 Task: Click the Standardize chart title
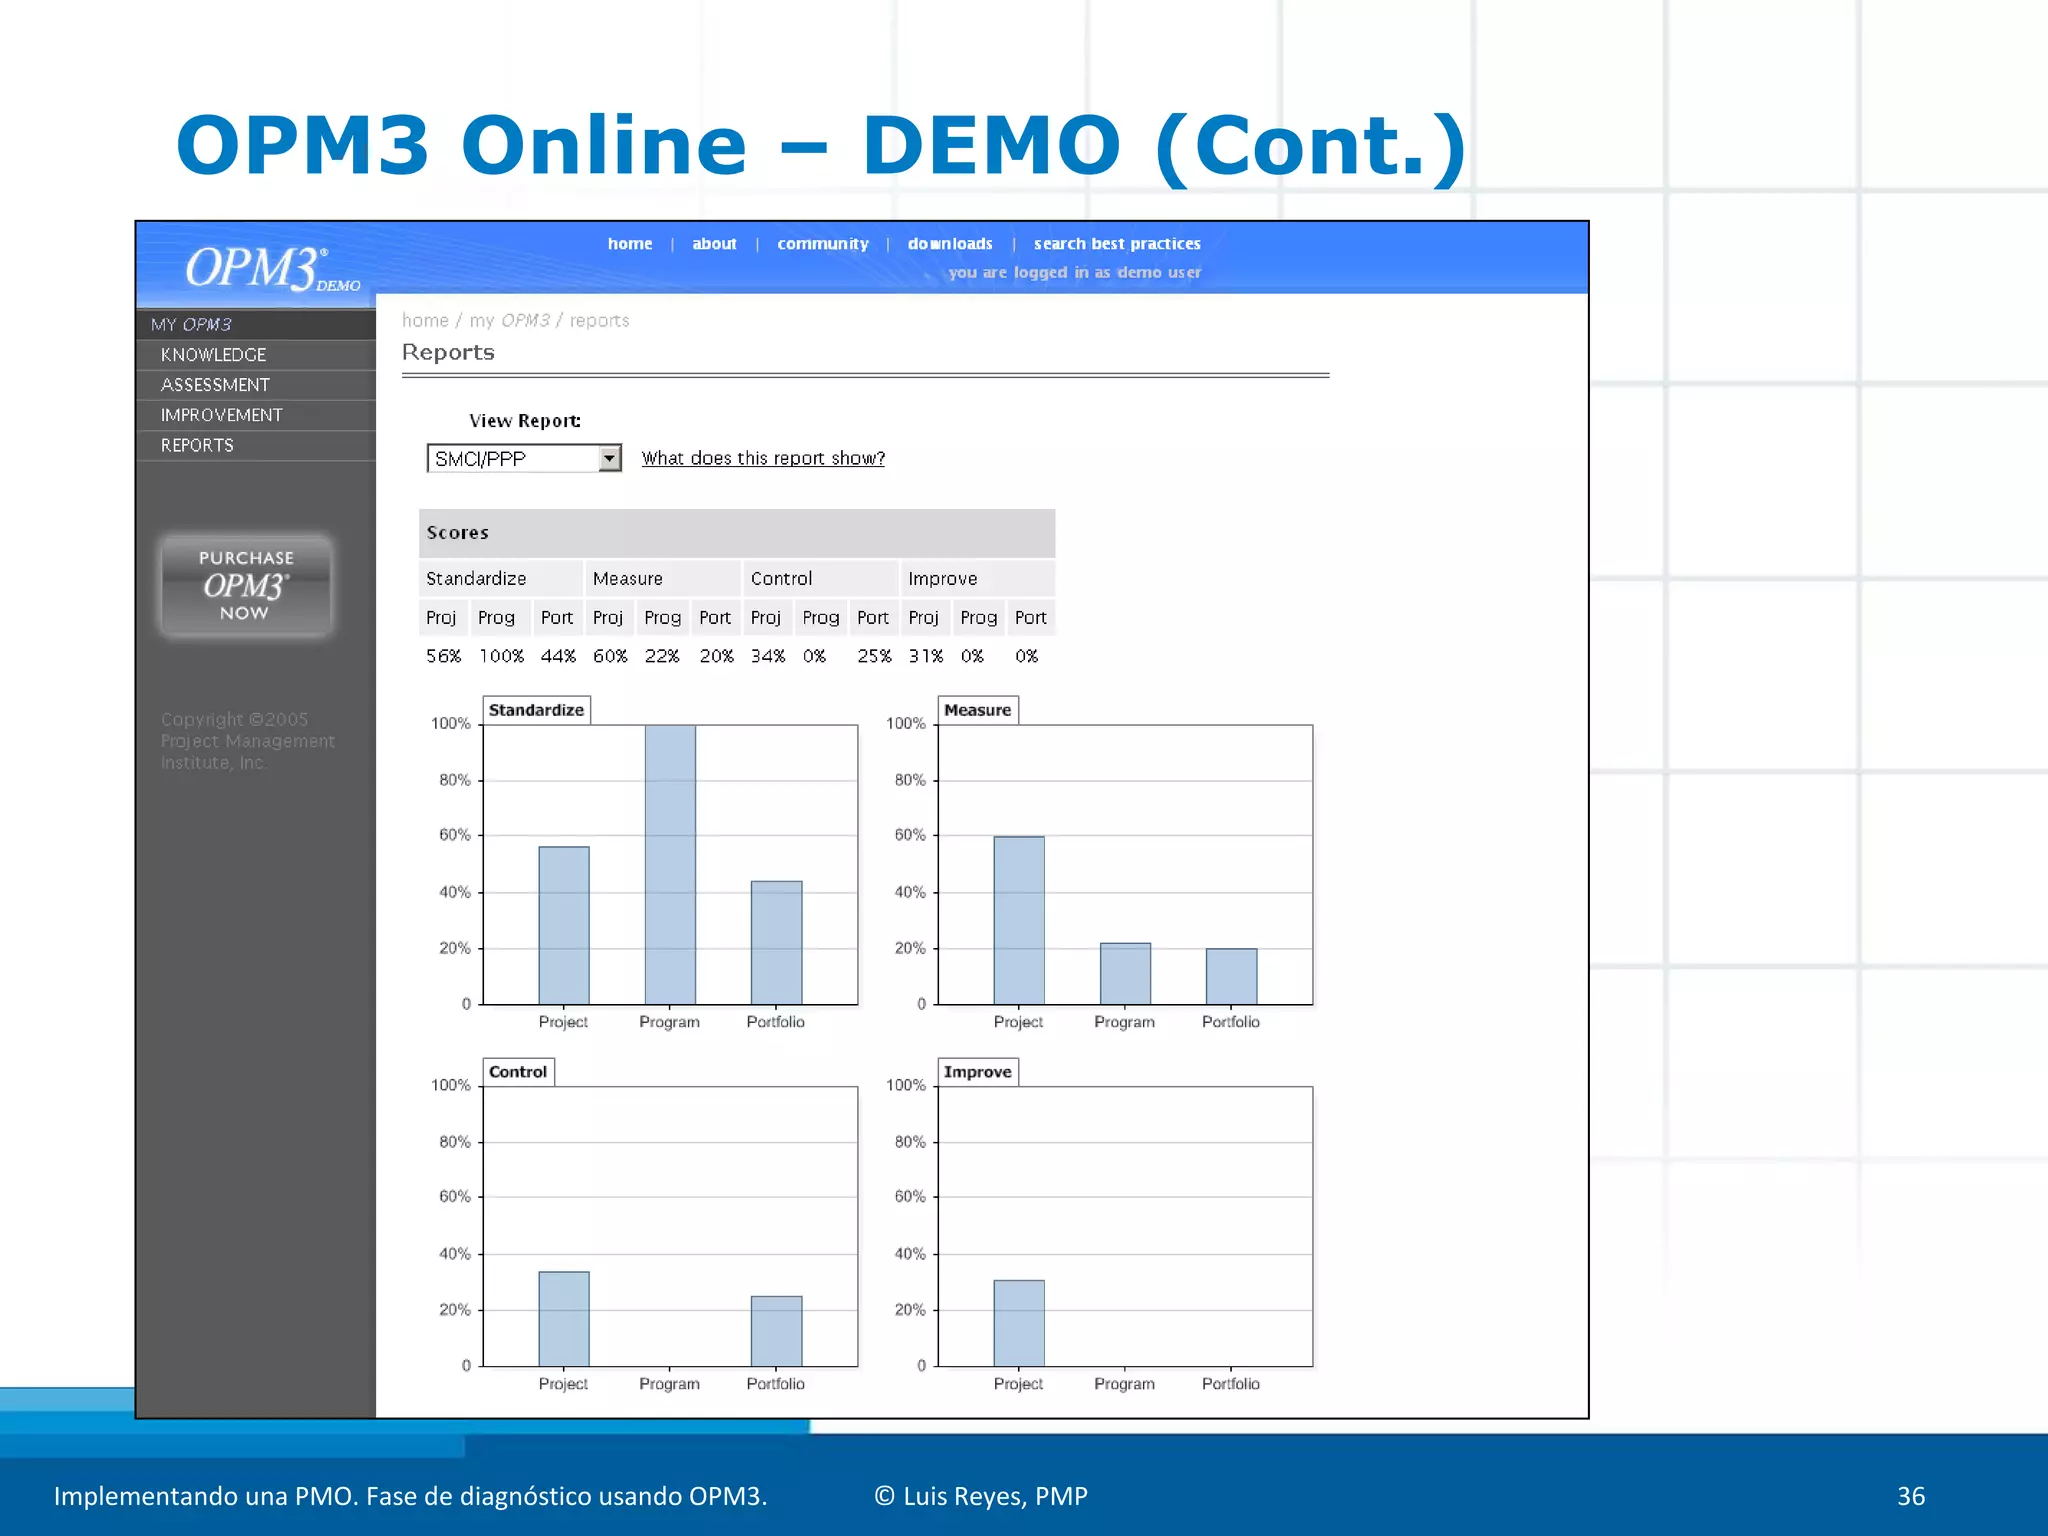point(536,710)
